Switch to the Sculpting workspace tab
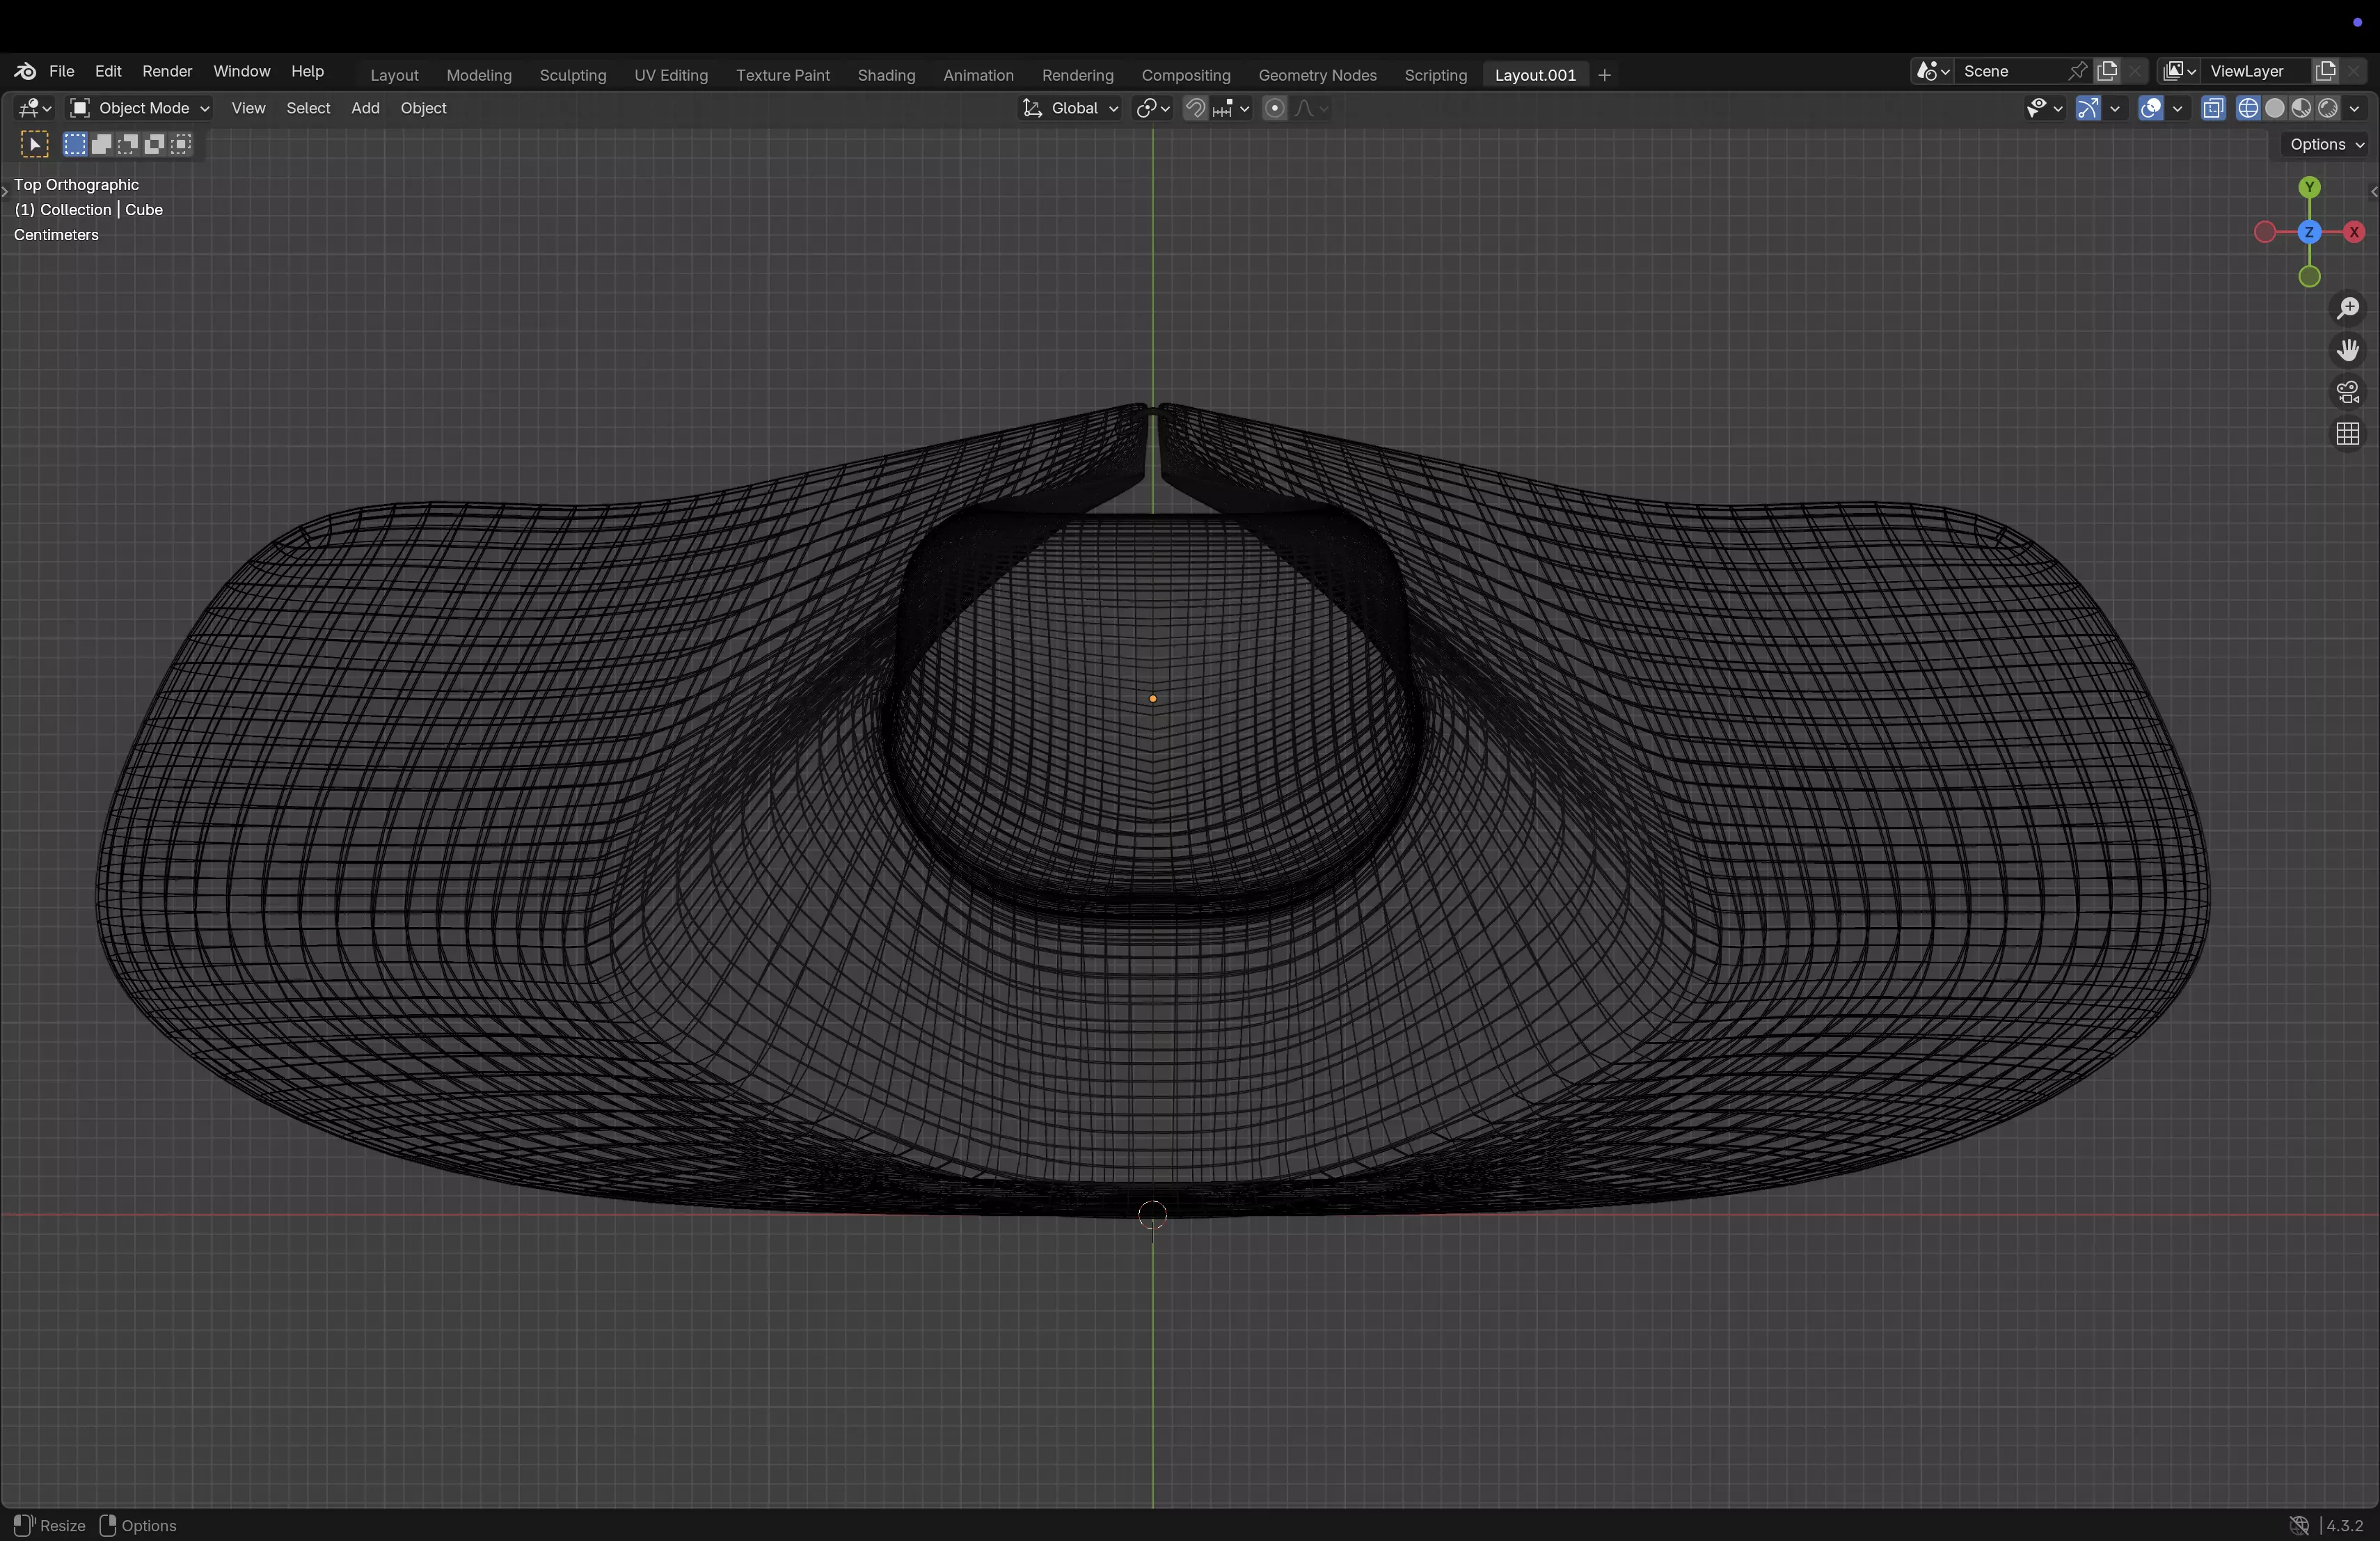This screenshot has width=2380, height=1541. click(x=572, y=75)
